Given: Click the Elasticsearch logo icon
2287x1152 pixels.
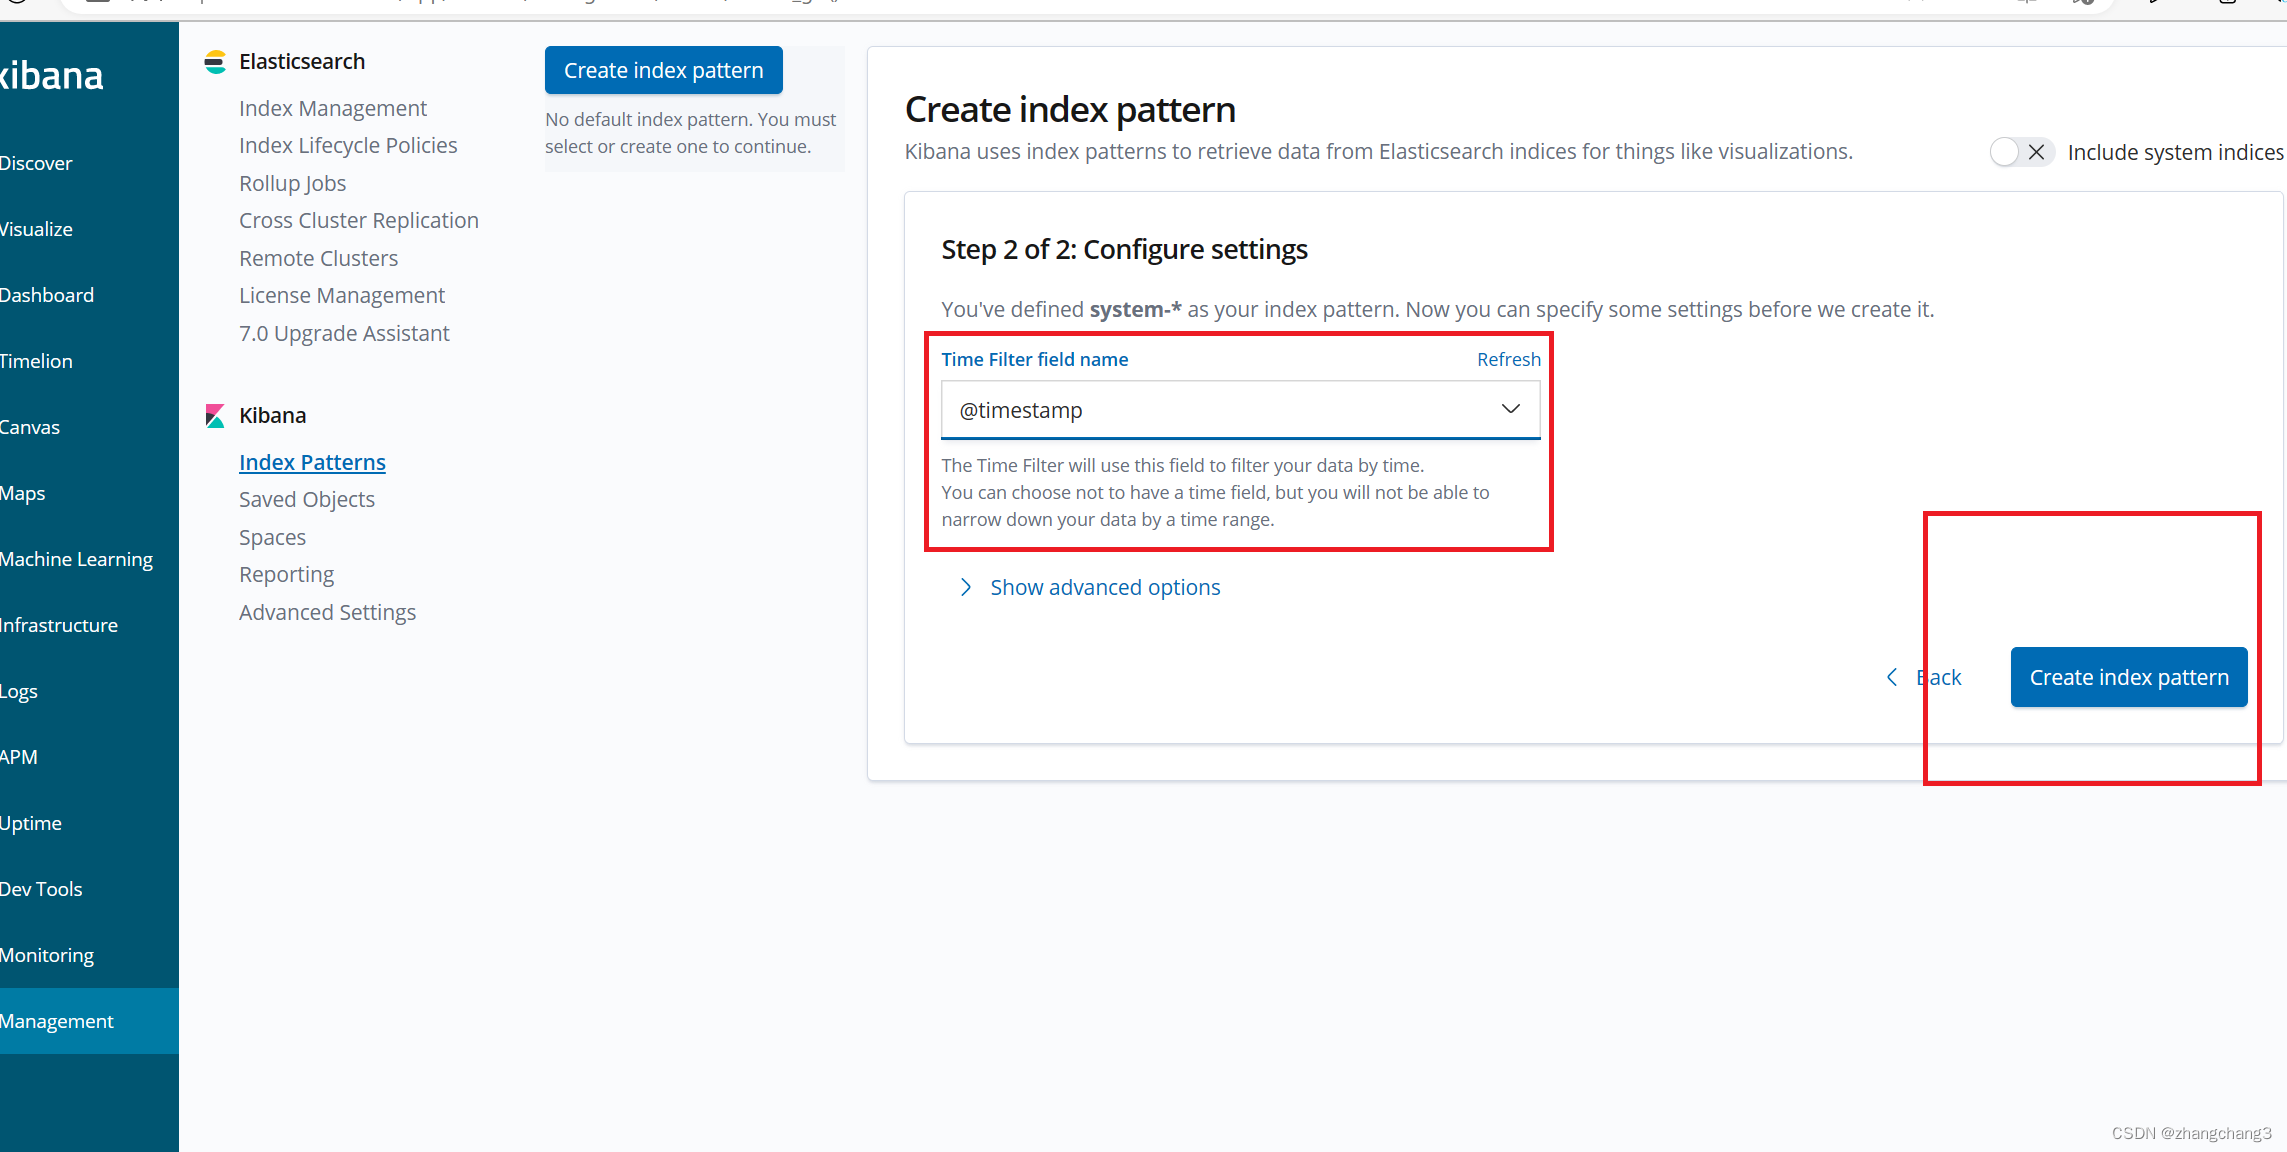Looking at the screenshot, I should (215, 62).
